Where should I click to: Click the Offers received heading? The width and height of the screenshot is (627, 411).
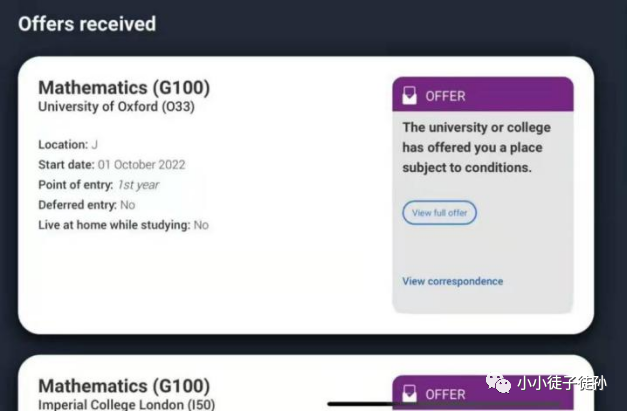[87, 23]
